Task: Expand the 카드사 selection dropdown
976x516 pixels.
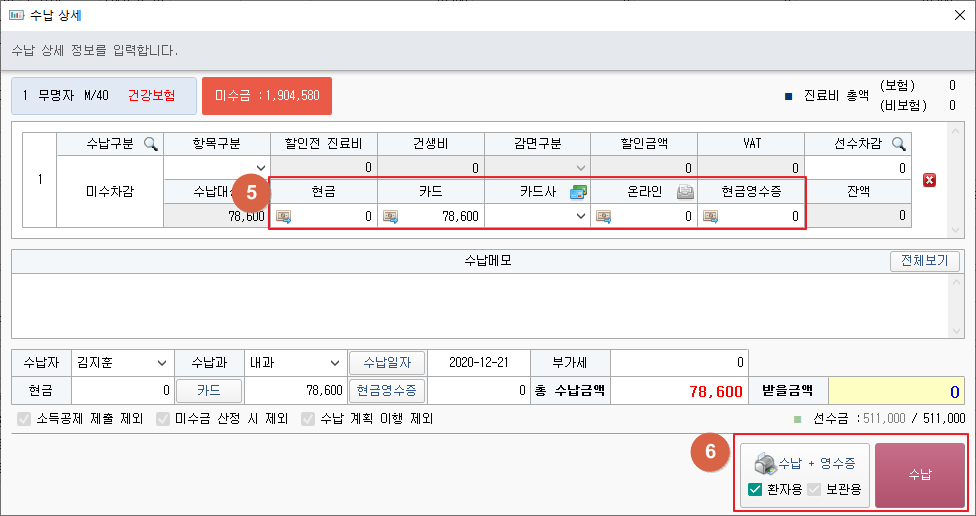Action: (x=579, y=216)
